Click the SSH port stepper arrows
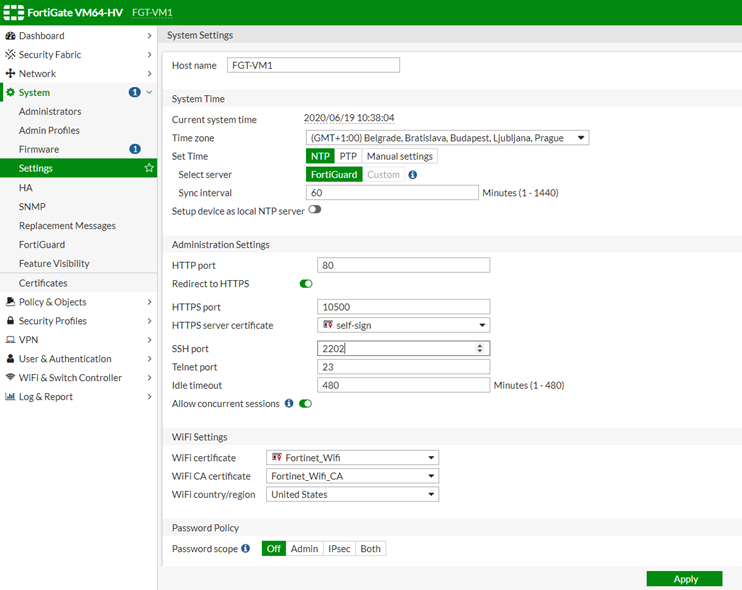The width and height of the screenshot is (742, 590). [481, 348]
